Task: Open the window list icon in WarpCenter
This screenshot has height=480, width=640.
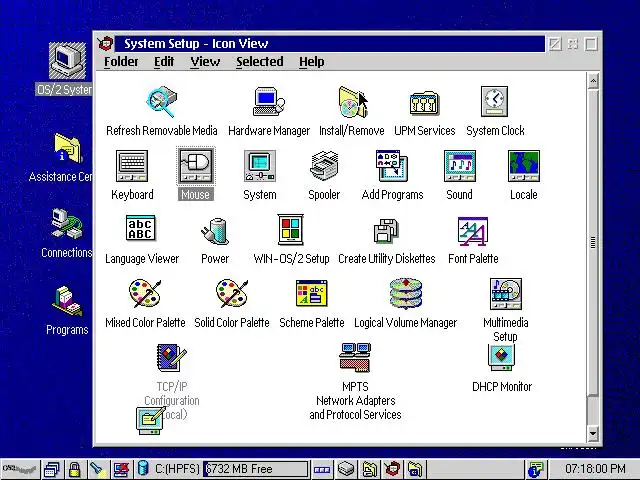Action: 51,469
